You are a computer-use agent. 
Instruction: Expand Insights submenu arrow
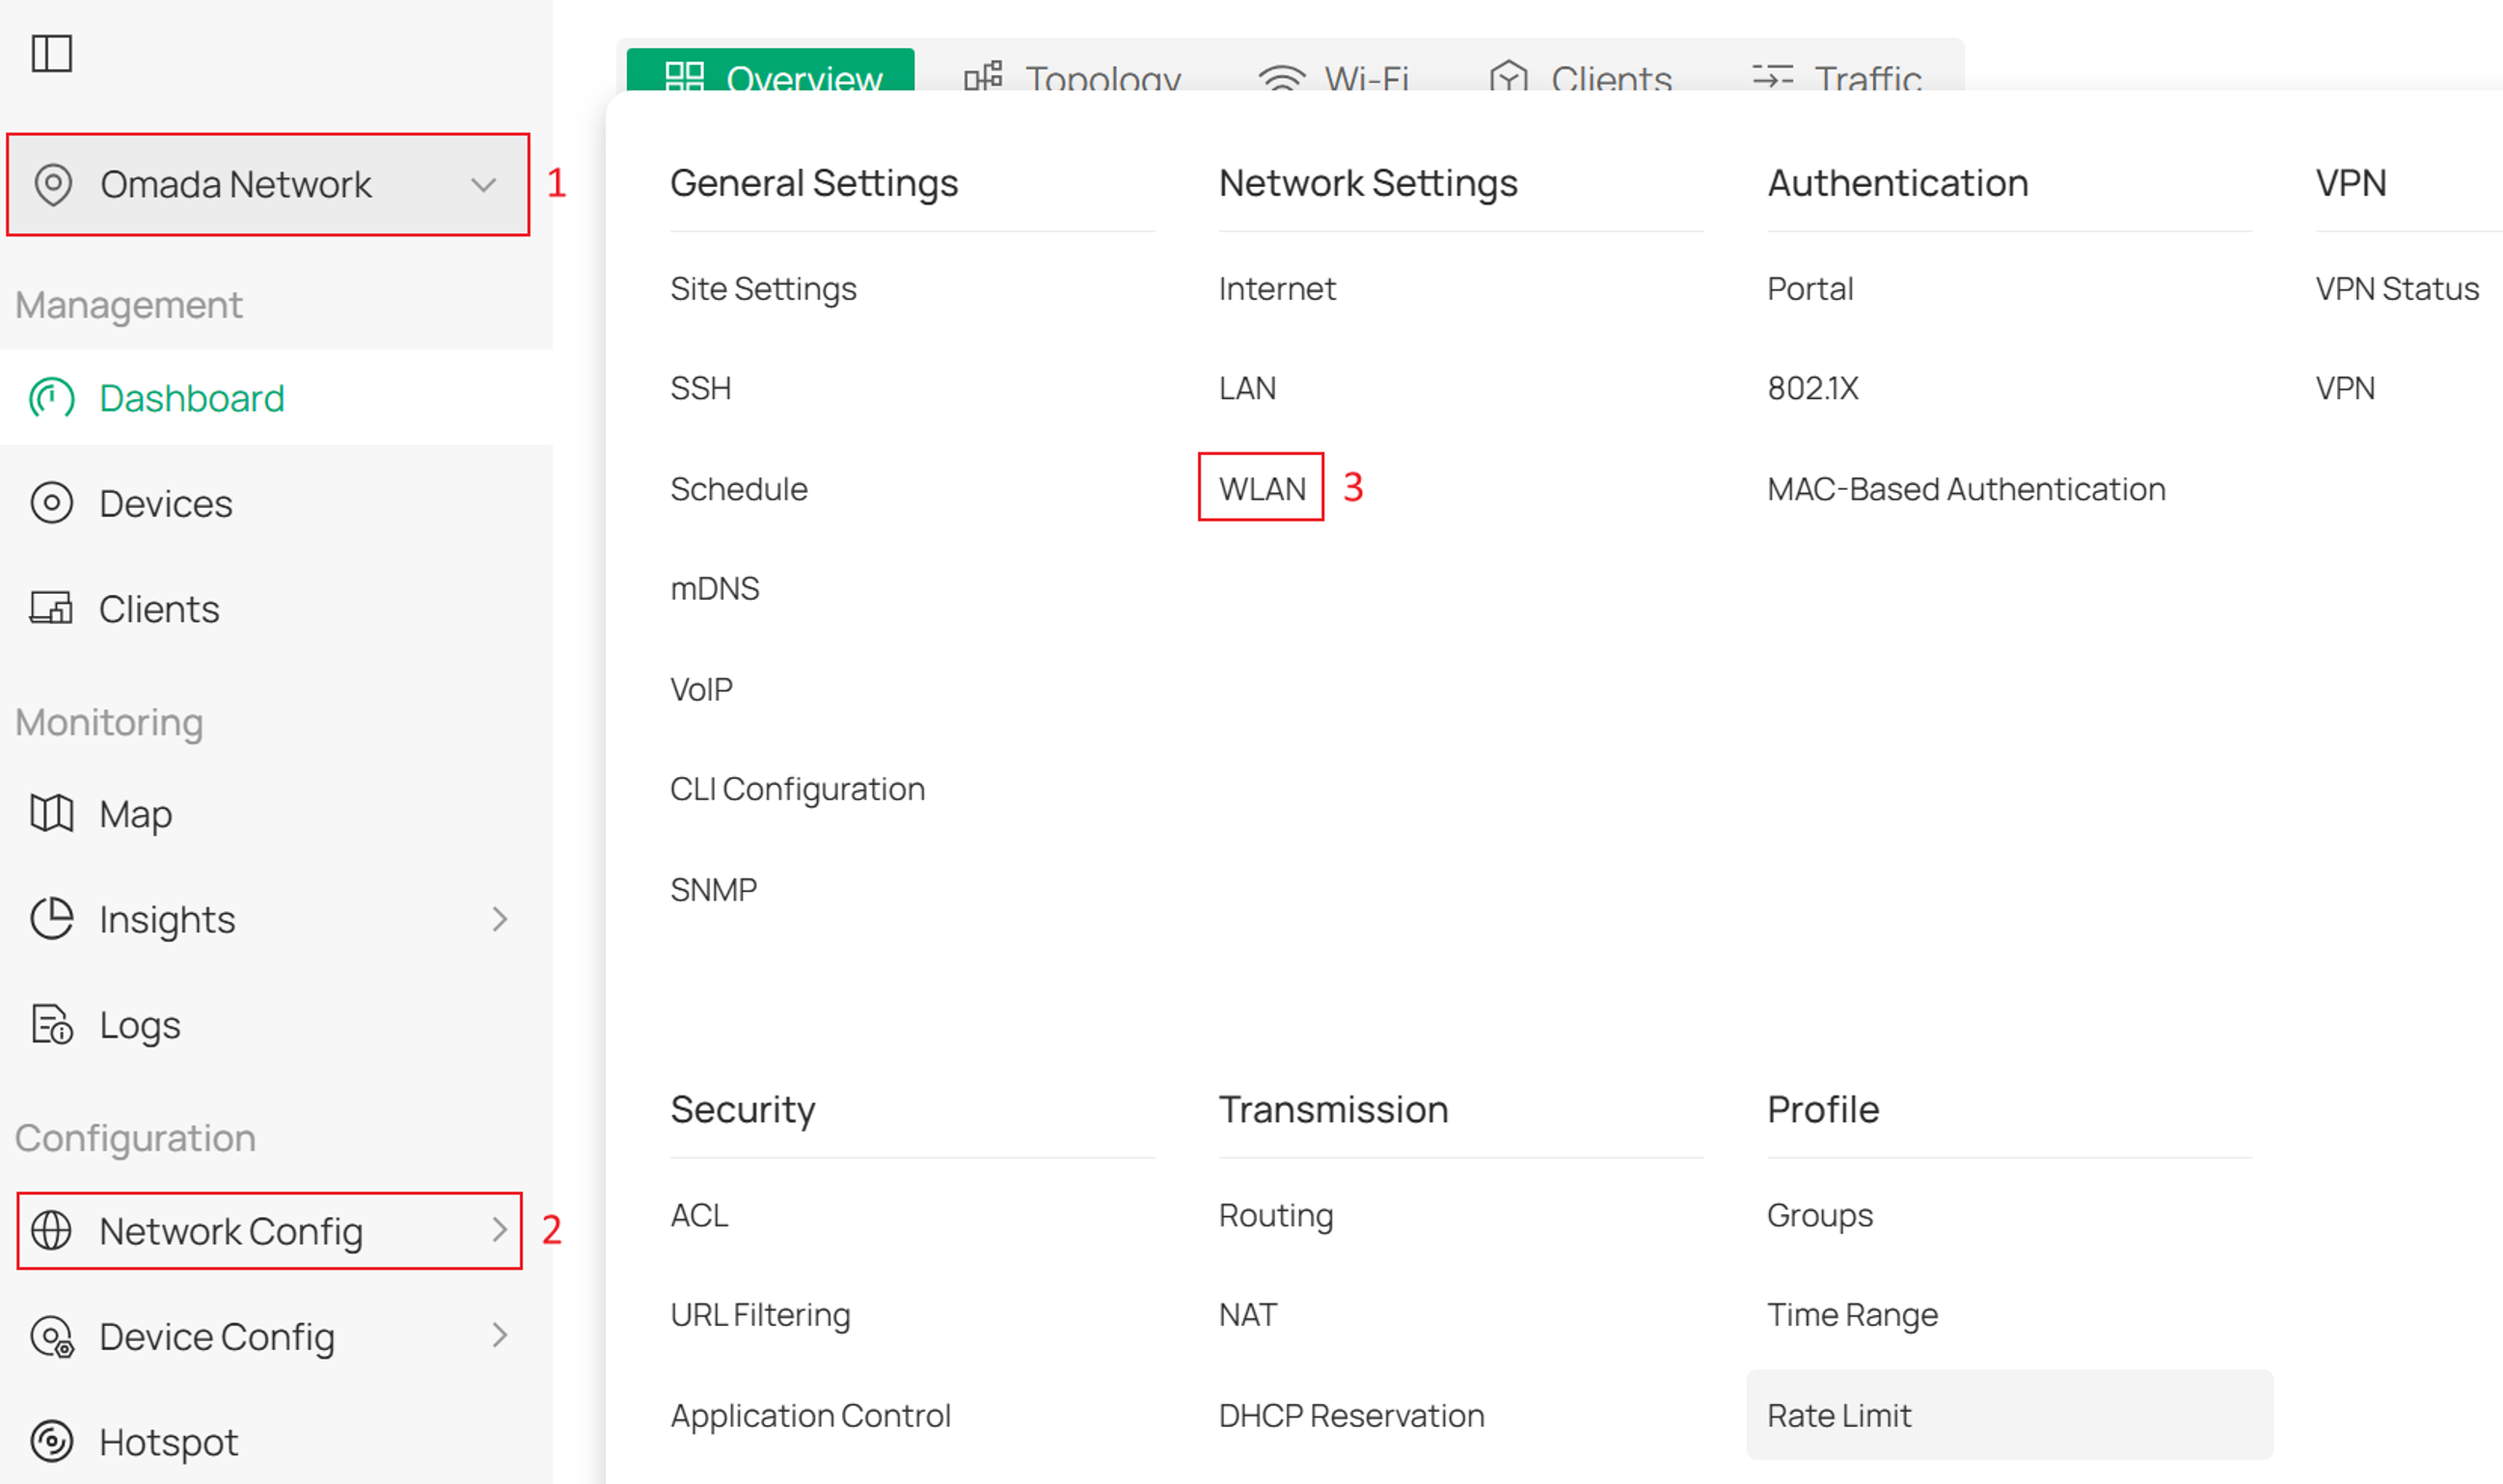click(x=500, y=919)
